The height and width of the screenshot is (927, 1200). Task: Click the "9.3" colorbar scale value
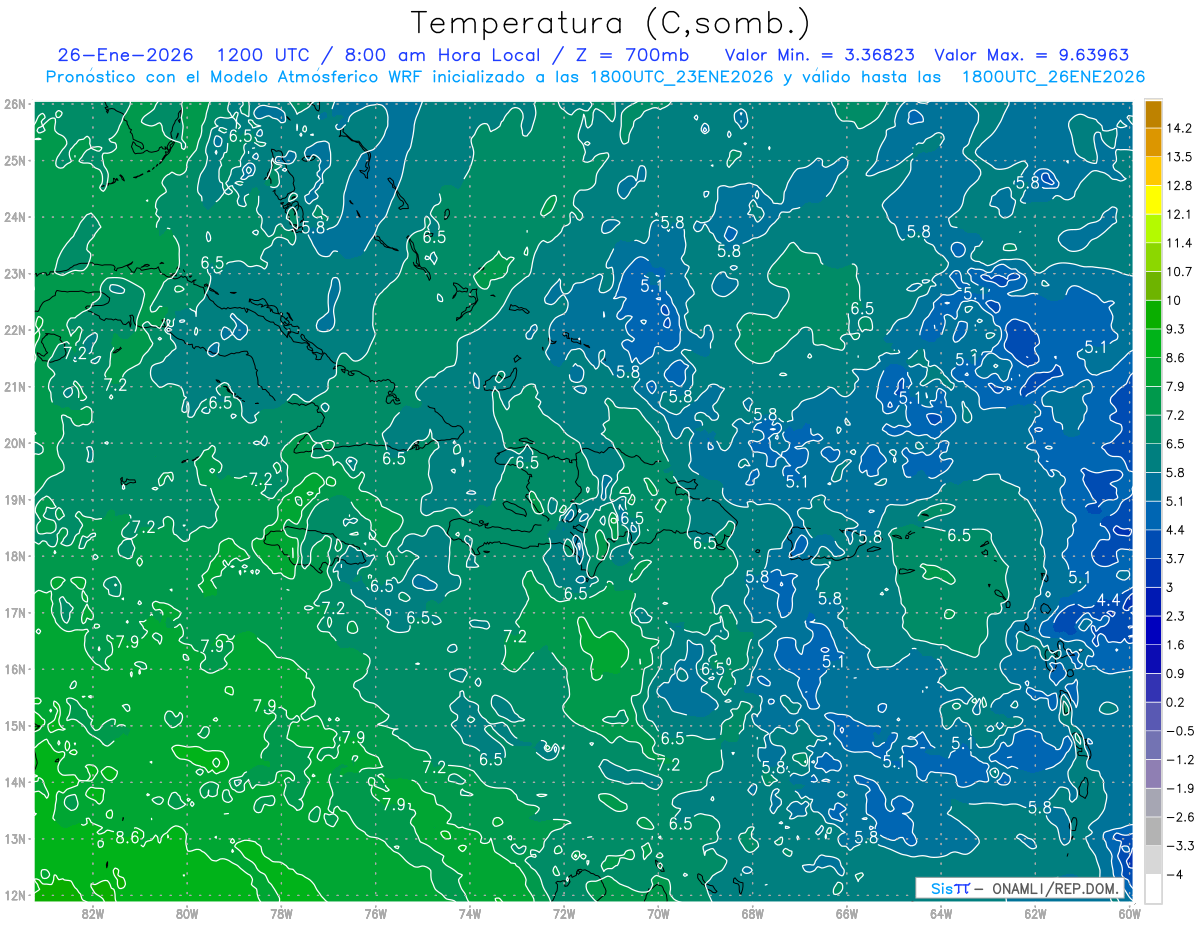(1176, 329)
